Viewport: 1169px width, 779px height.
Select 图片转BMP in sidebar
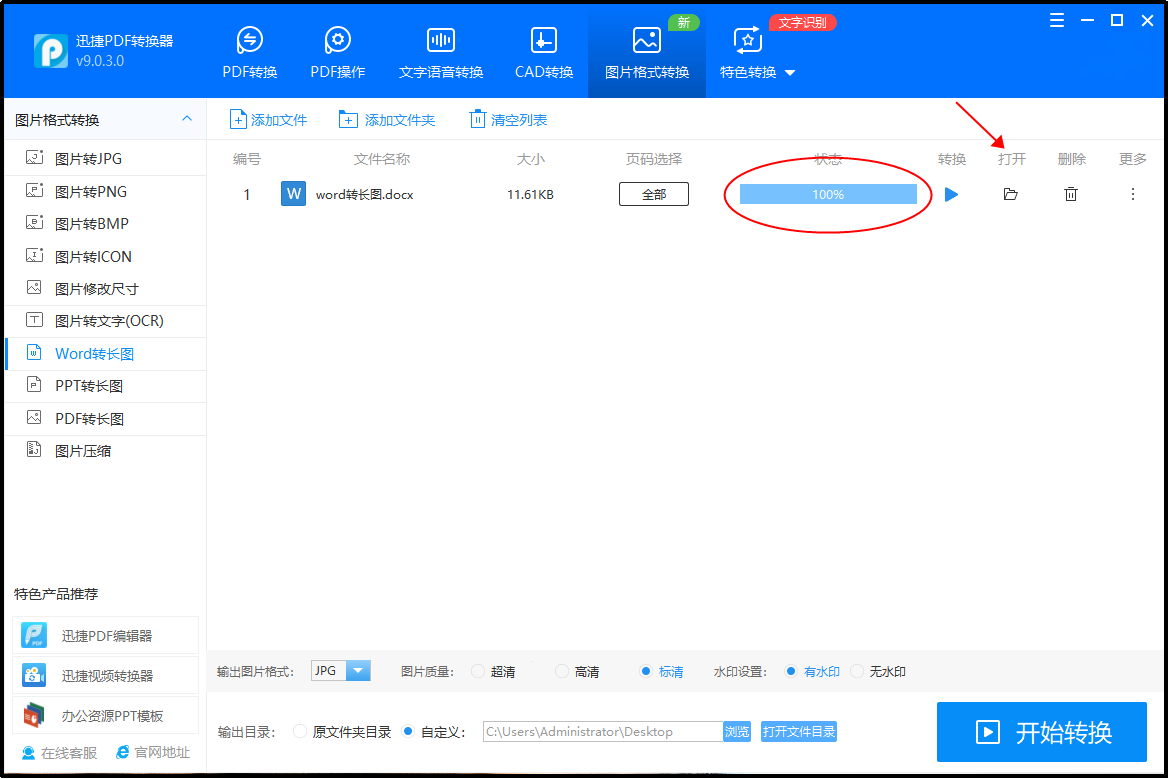coord(105,224)
